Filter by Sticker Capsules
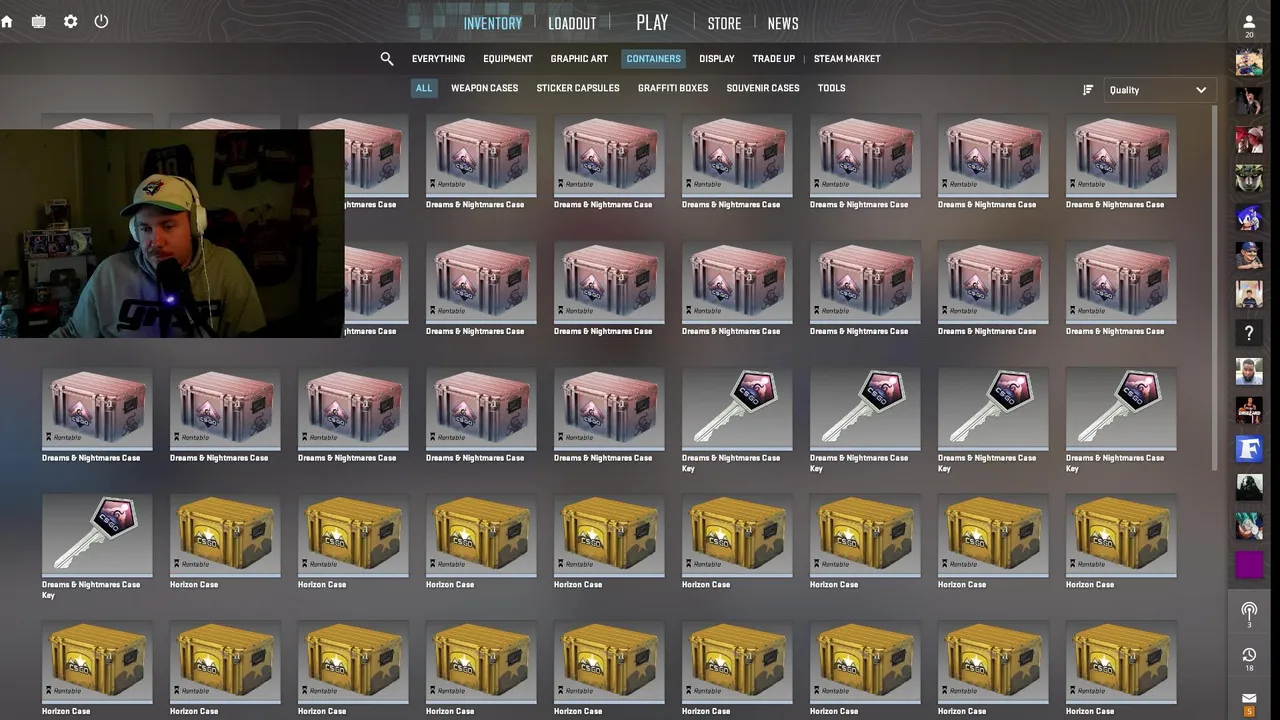 pos(578,88)
